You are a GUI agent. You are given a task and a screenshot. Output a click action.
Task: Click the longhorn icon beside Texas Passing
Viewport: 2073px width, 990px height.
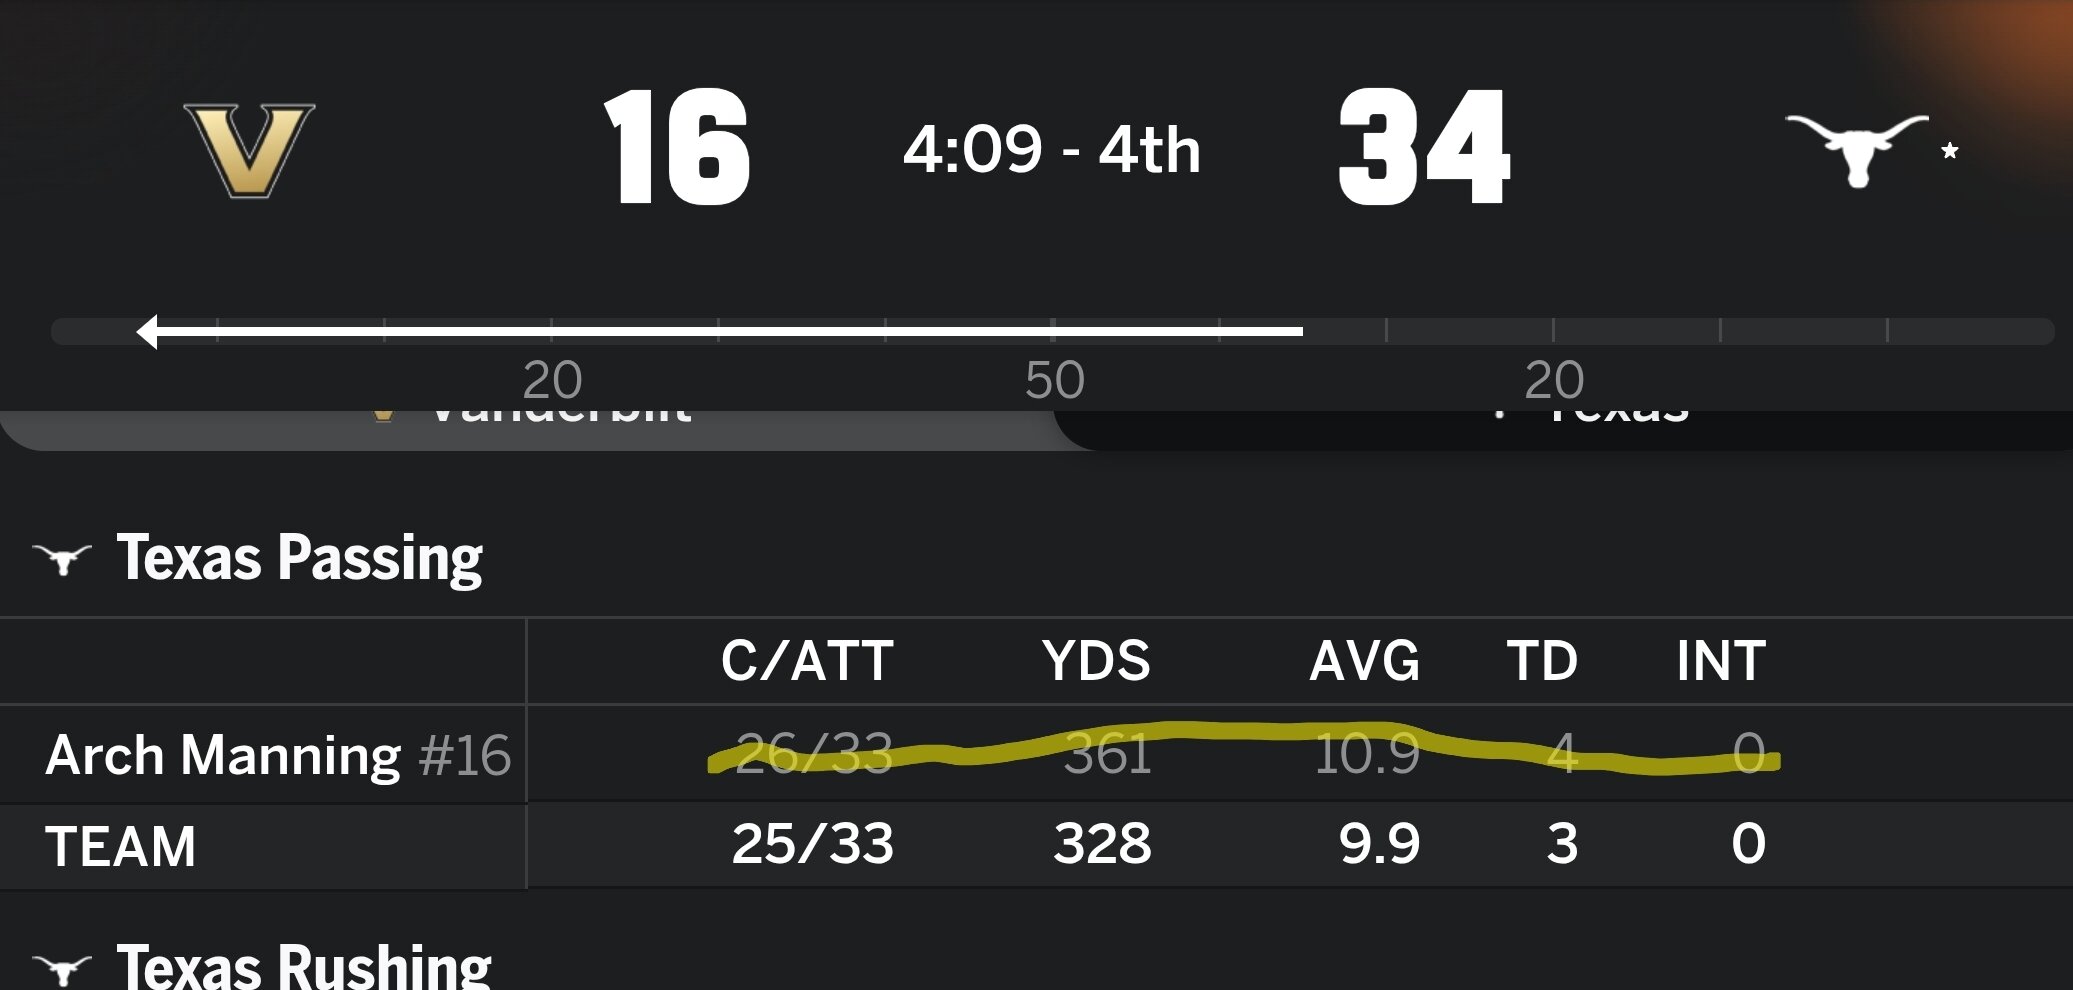(62, 559)
